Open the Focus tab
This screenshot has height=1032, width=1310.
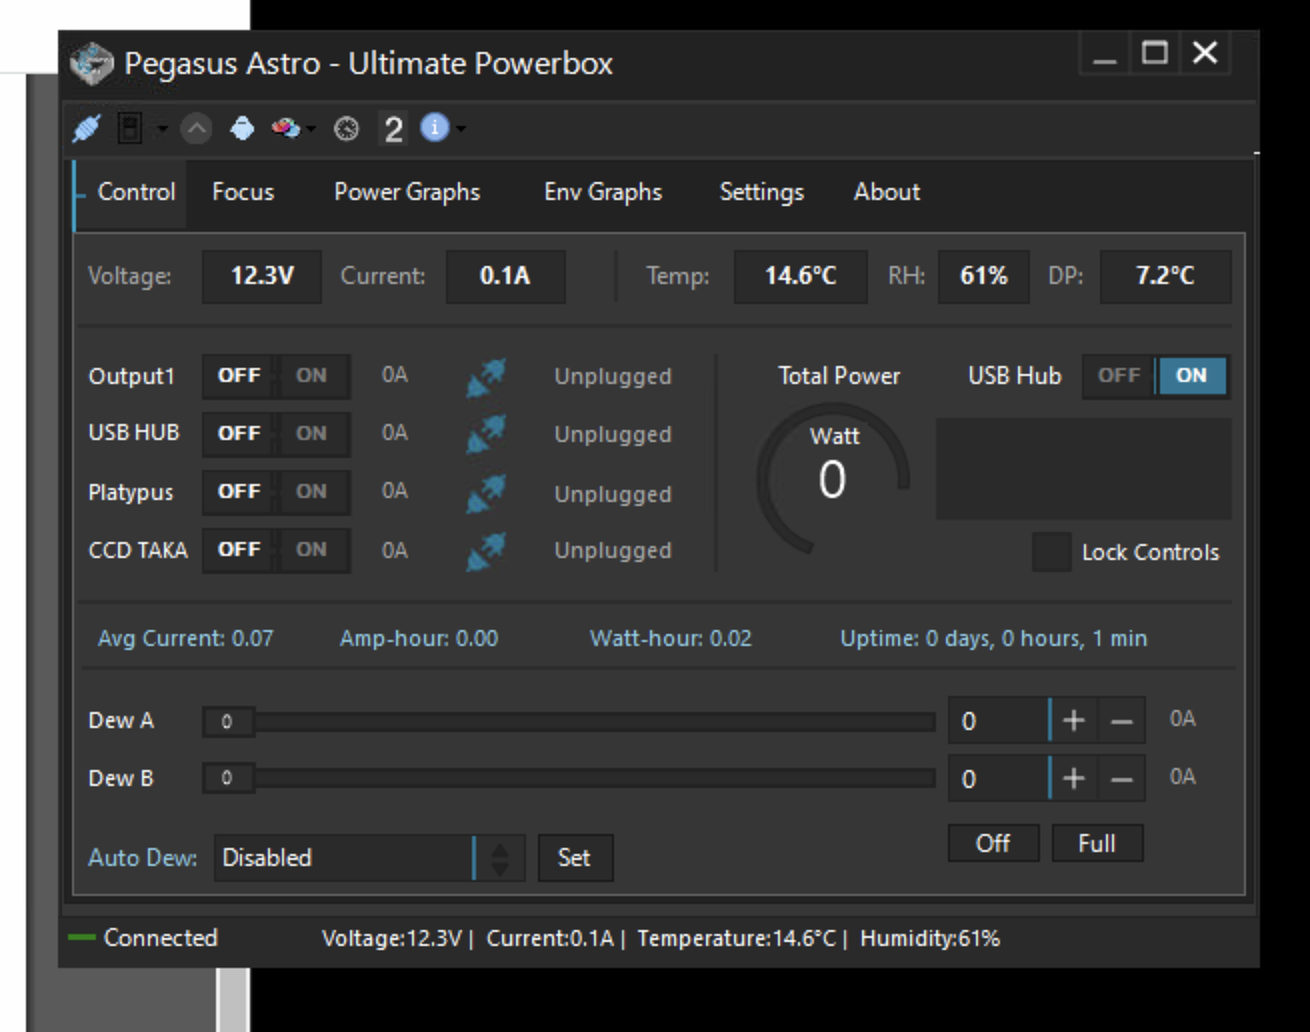[x=243, y=192]
